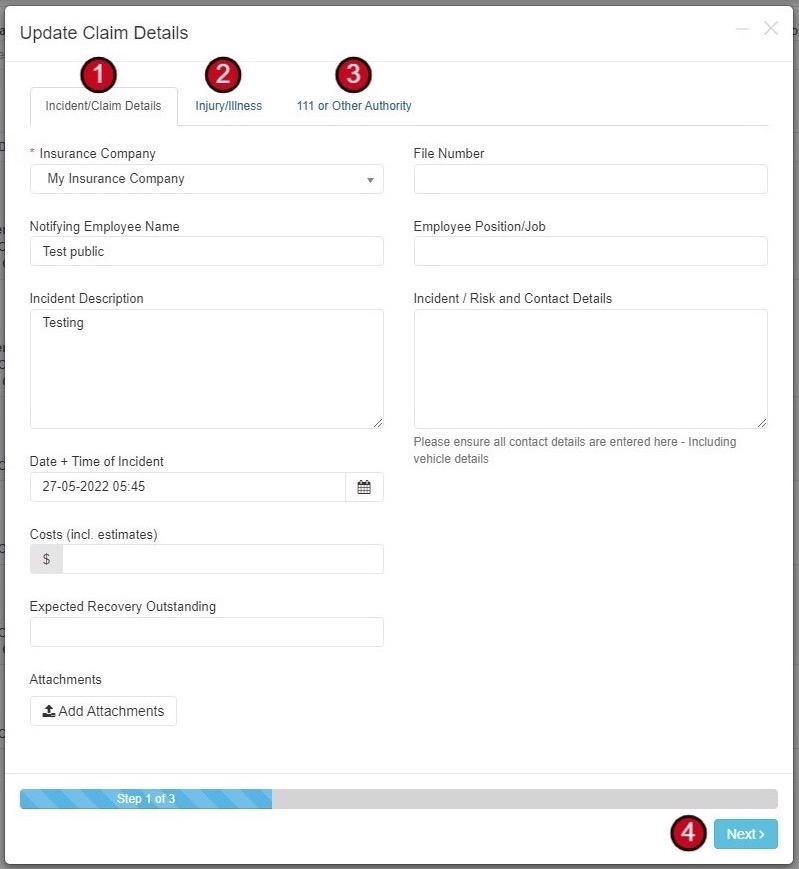Click into the Incident Description textarea
The image size is (799, 869).
click(207, 369)
